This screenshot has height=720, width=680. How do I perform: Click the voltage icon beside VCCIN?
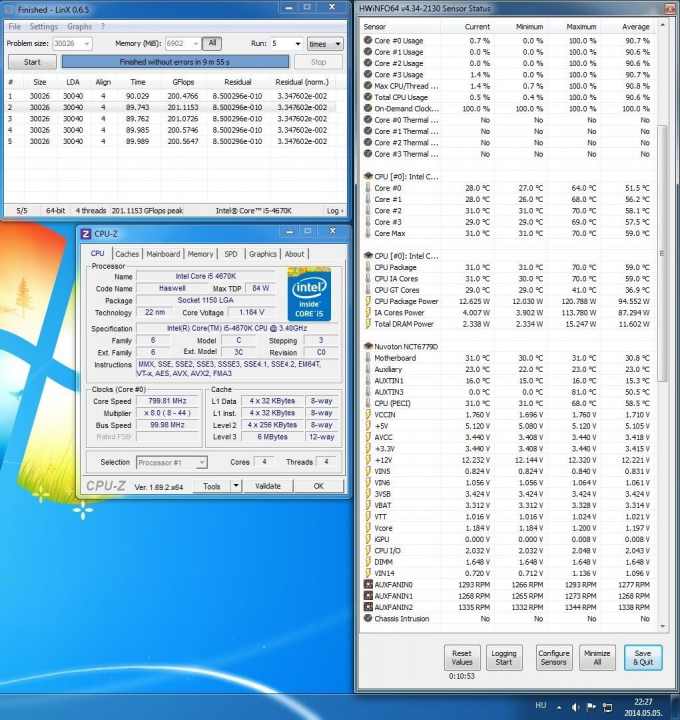[368, 414]
